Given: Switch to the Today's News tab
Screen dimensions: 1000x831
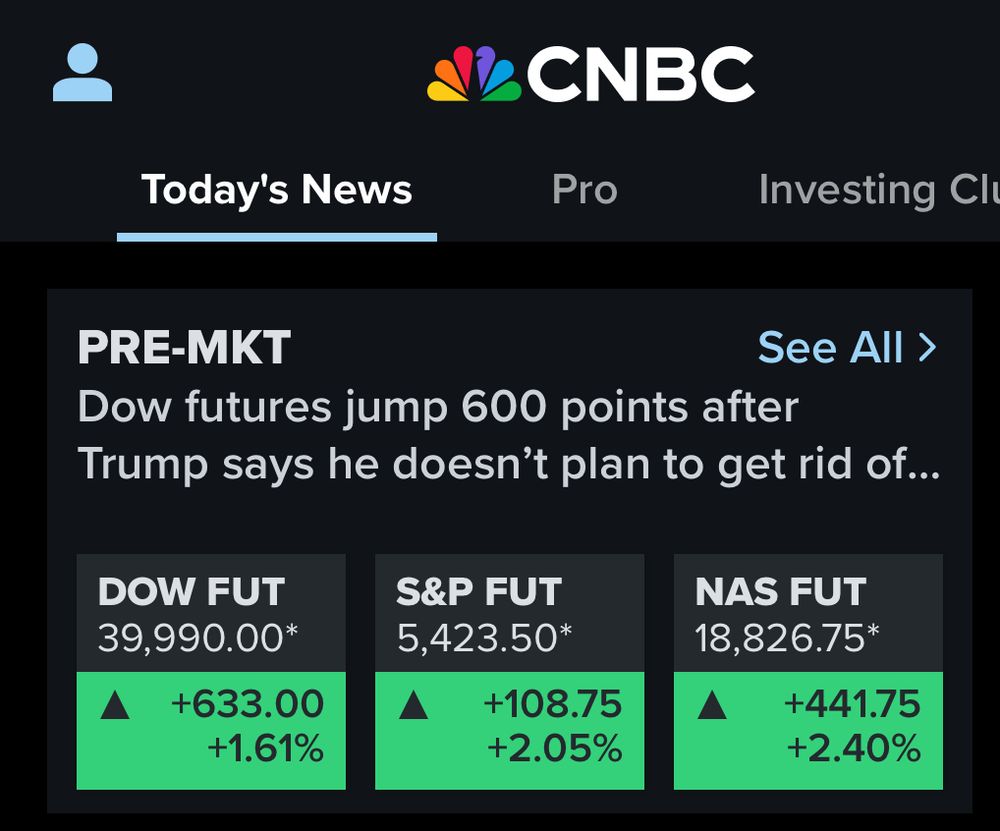Looking at the screenshot, I should click(x=277, y=189).
